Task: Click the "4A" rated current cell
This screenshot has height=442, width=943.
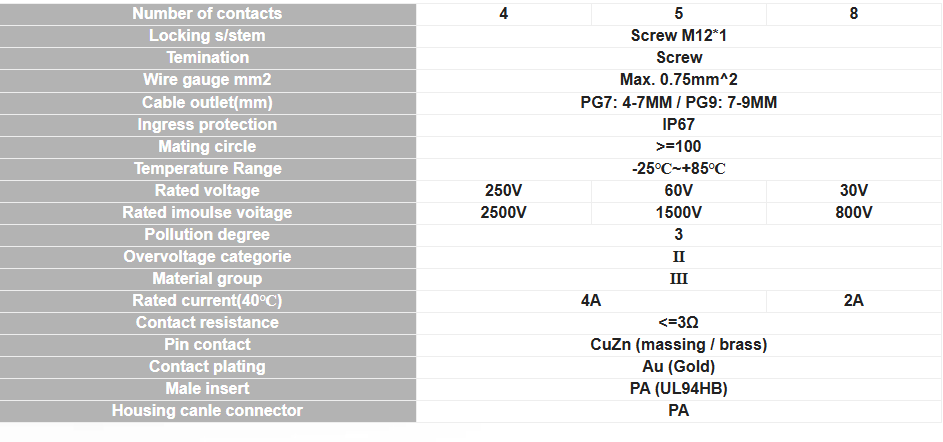Action: coord(591,301)
